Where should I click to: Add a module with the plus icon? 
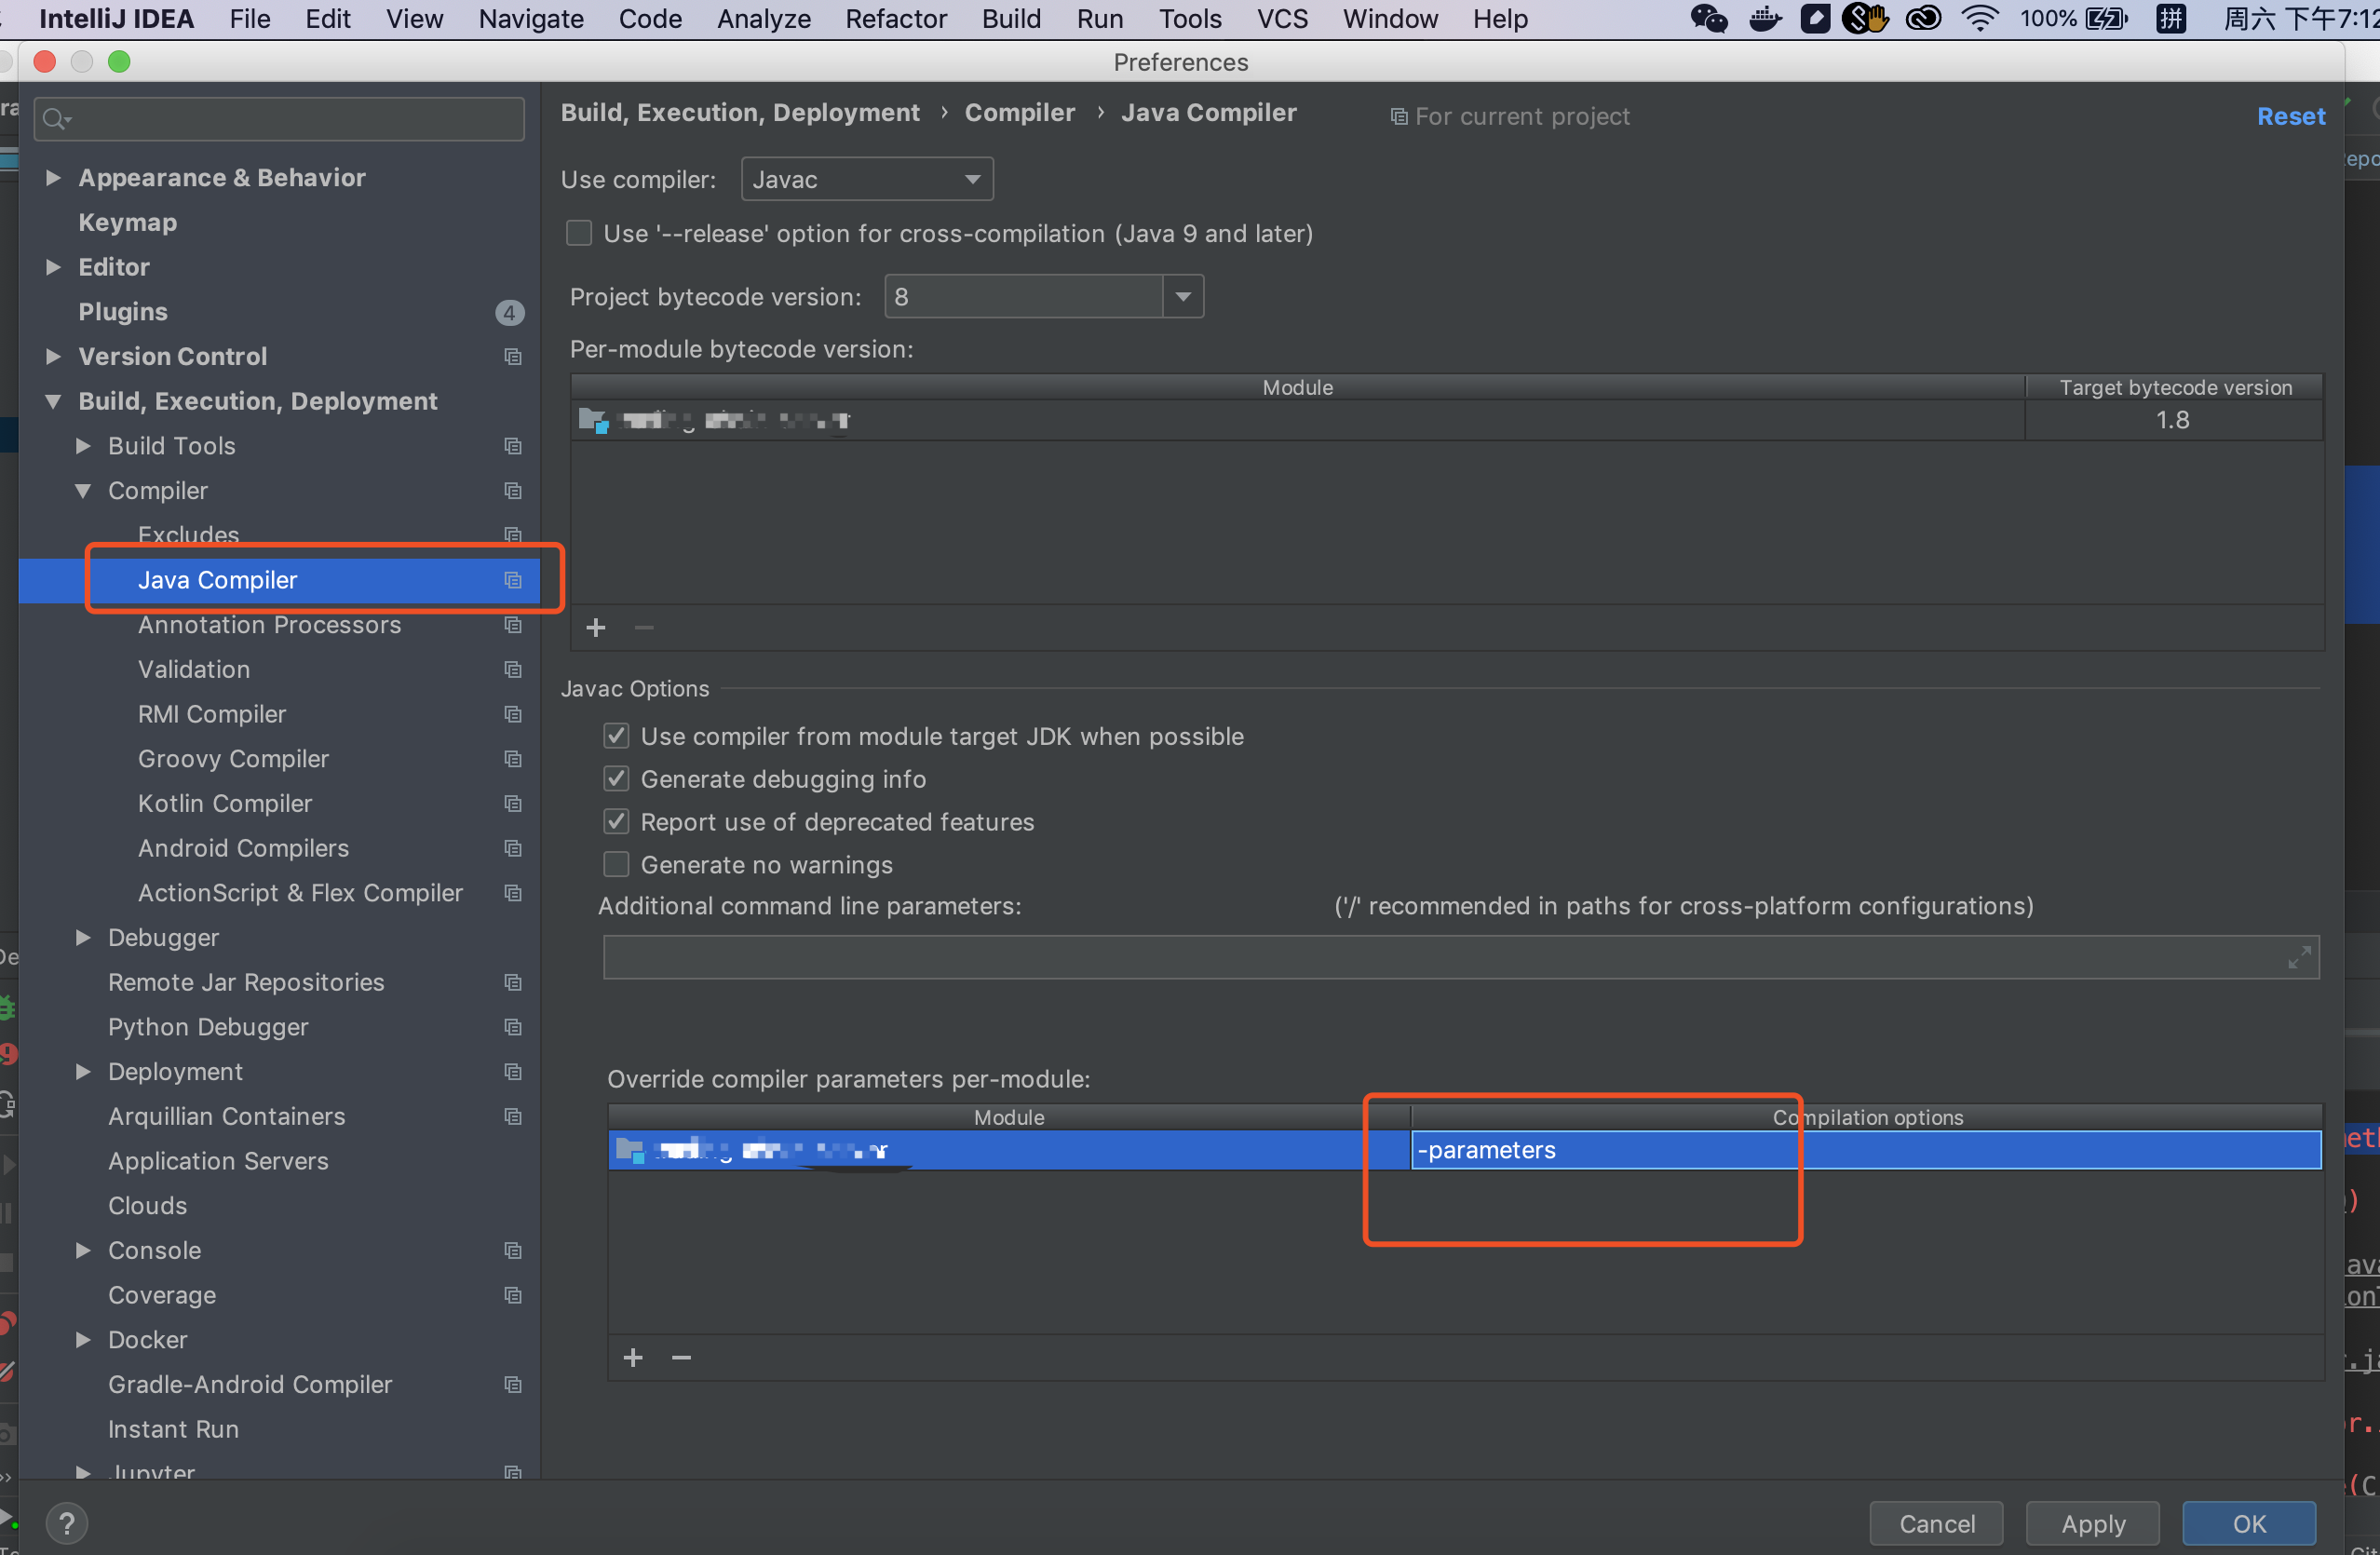click(596, 627)
